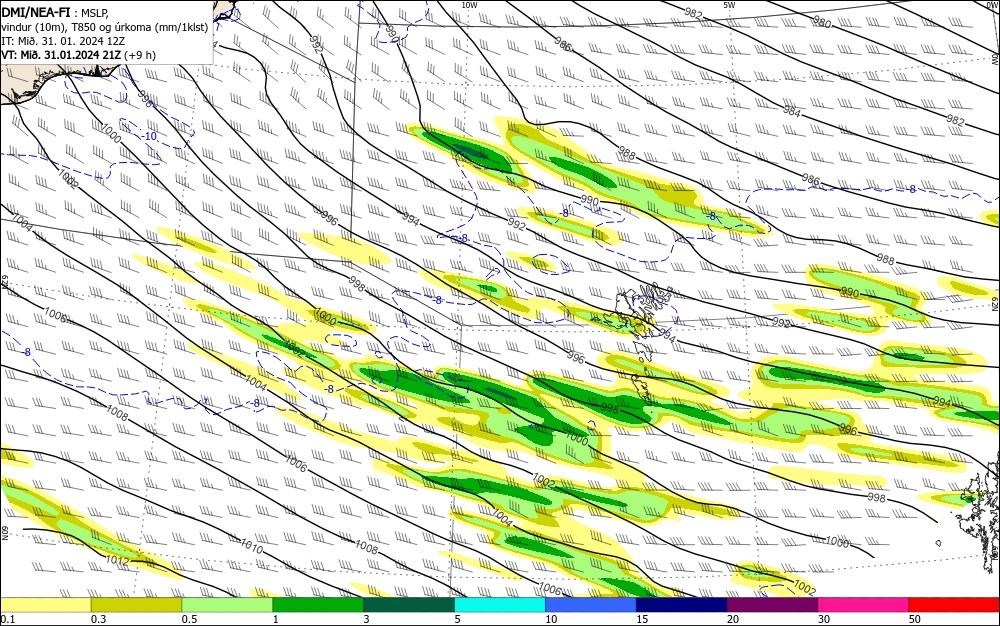Screen dimensions: 1000x626
Task: Click the -10 temperature contour label
Action: point(149,136)
